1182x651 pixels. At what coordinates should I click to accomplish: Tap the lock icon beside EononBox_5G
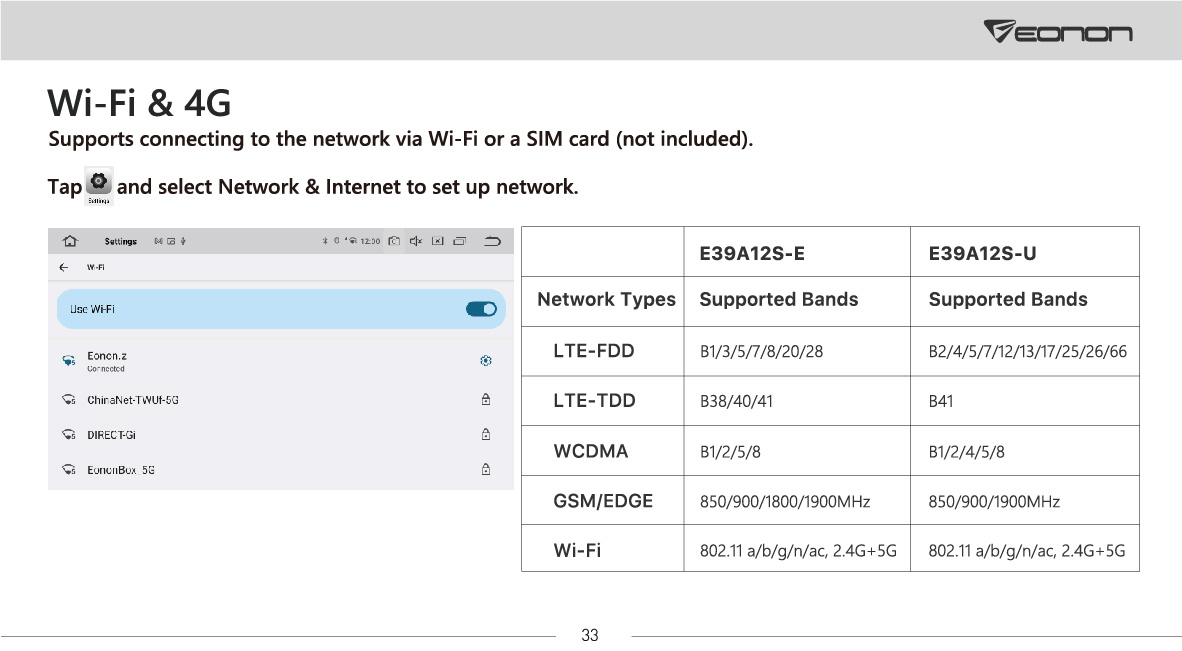pos(486,469)
